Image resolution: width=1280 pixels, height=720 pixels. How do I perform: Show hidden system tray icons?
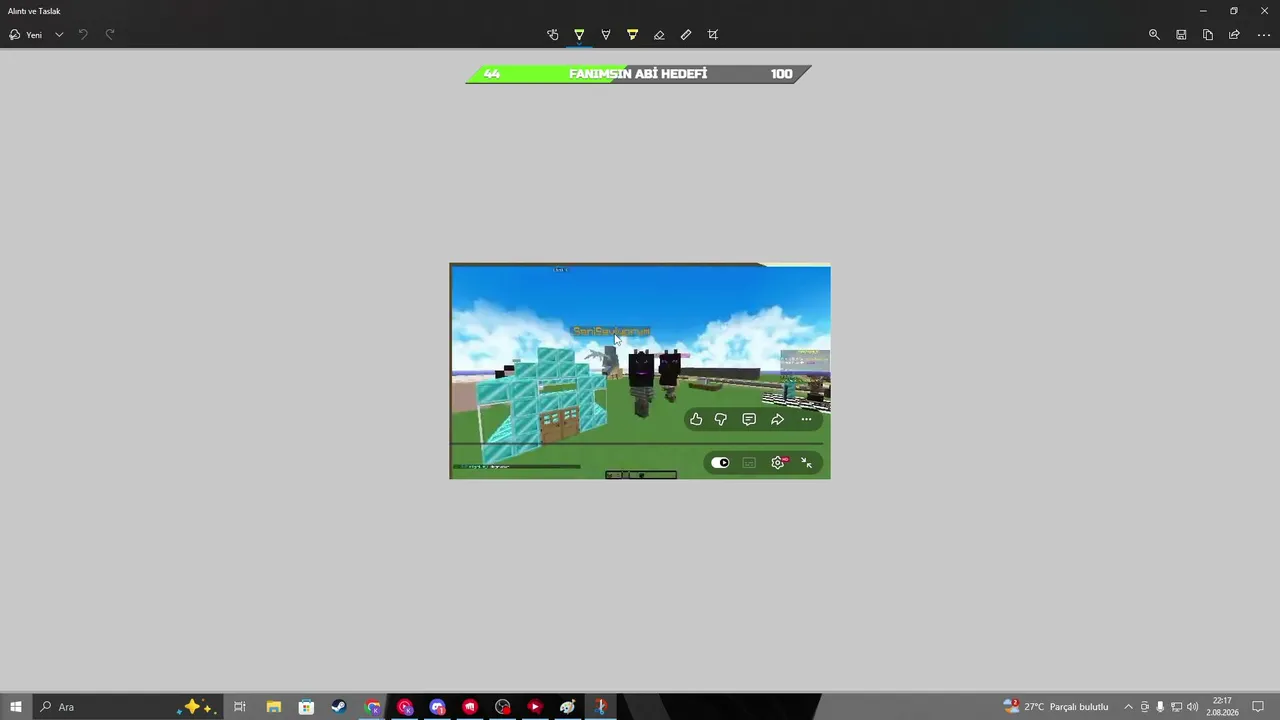coord(1129,707)
